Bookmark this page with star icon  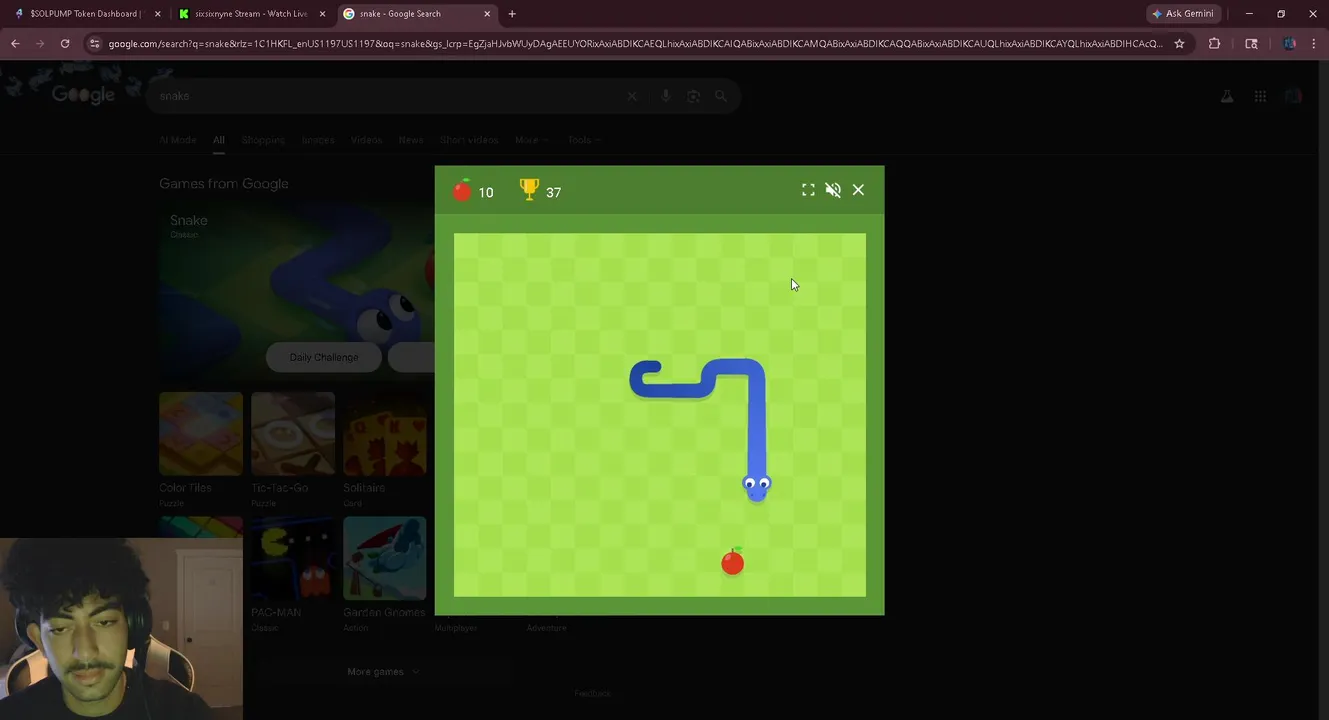tap(1179, 44)
